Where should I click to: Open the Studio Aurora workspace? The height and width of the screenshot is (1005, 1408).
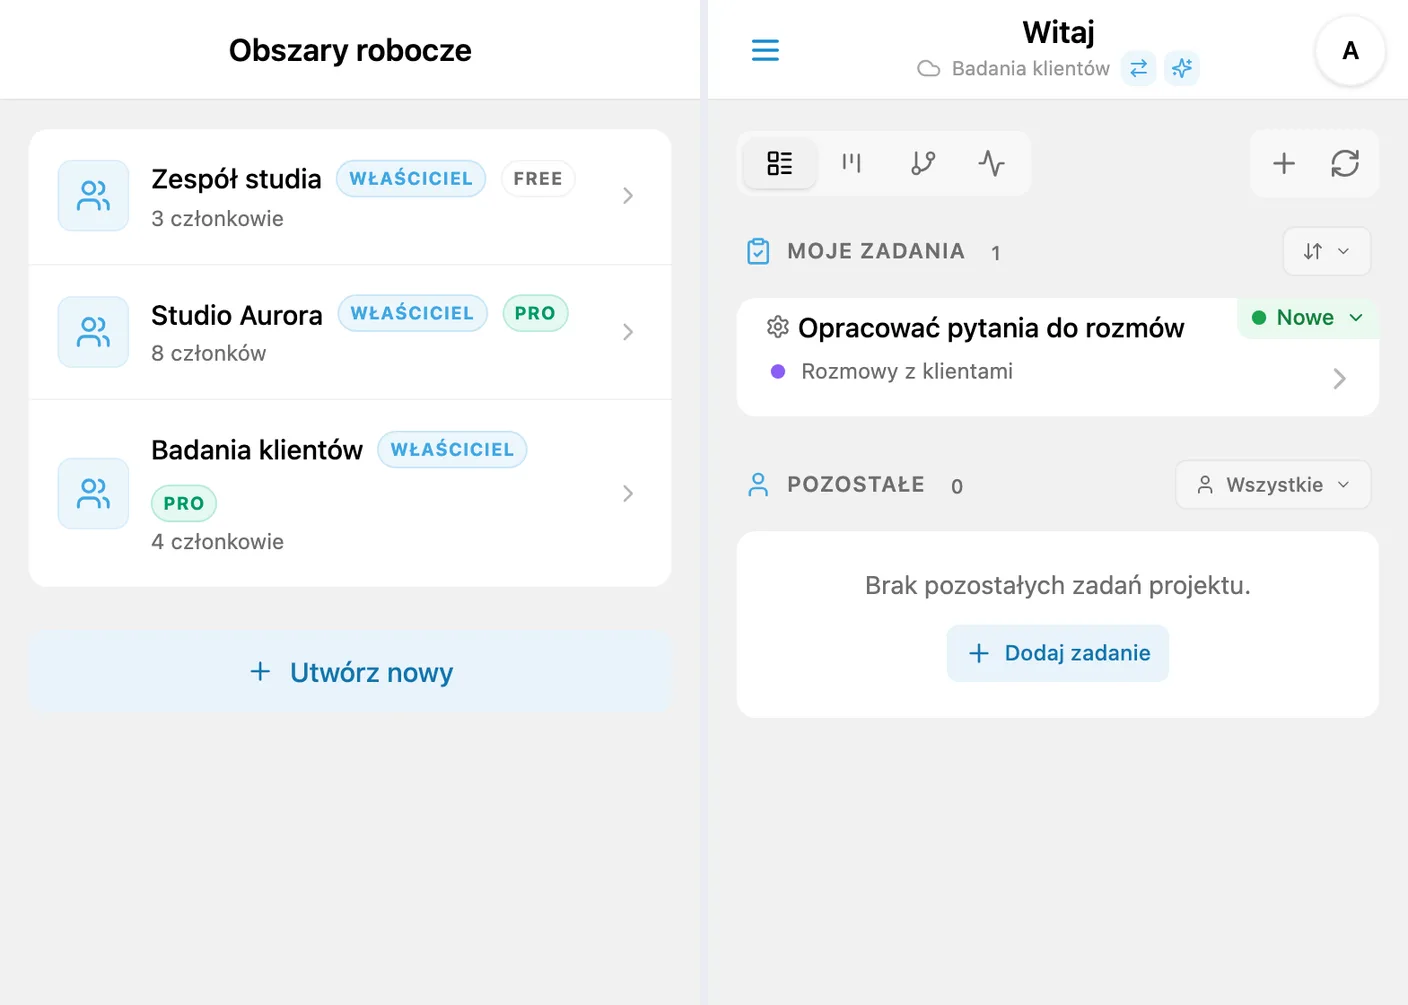tap(350, 332)
